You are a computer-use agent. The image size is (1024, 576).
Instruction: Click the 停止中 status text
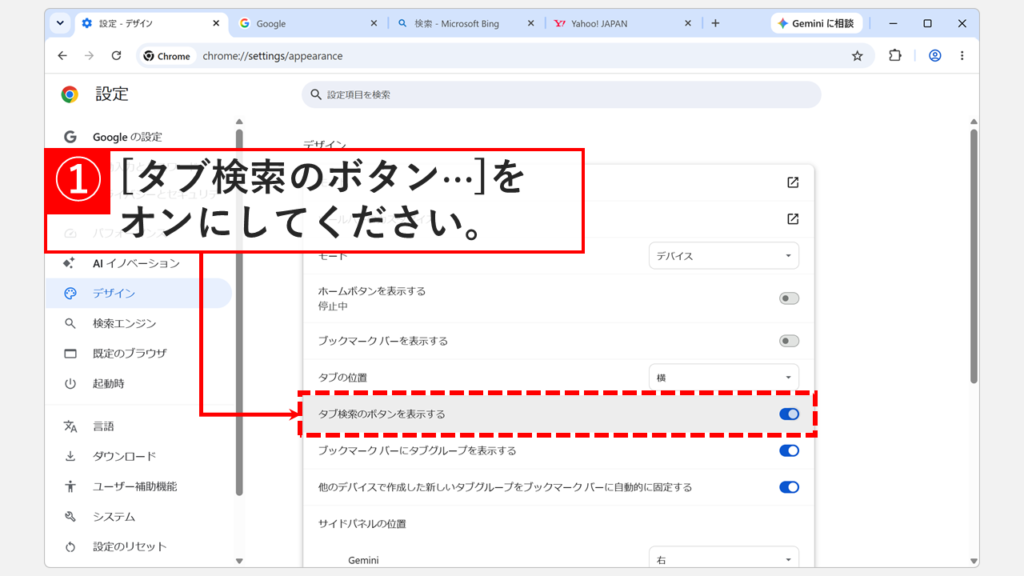(332, 306)
